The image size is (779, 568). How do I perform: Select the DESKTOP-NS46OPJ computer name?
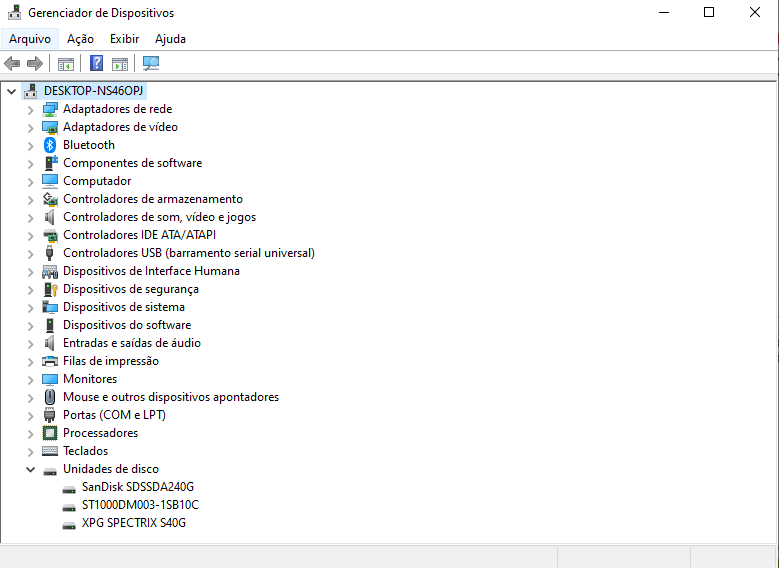coord(93,91)
